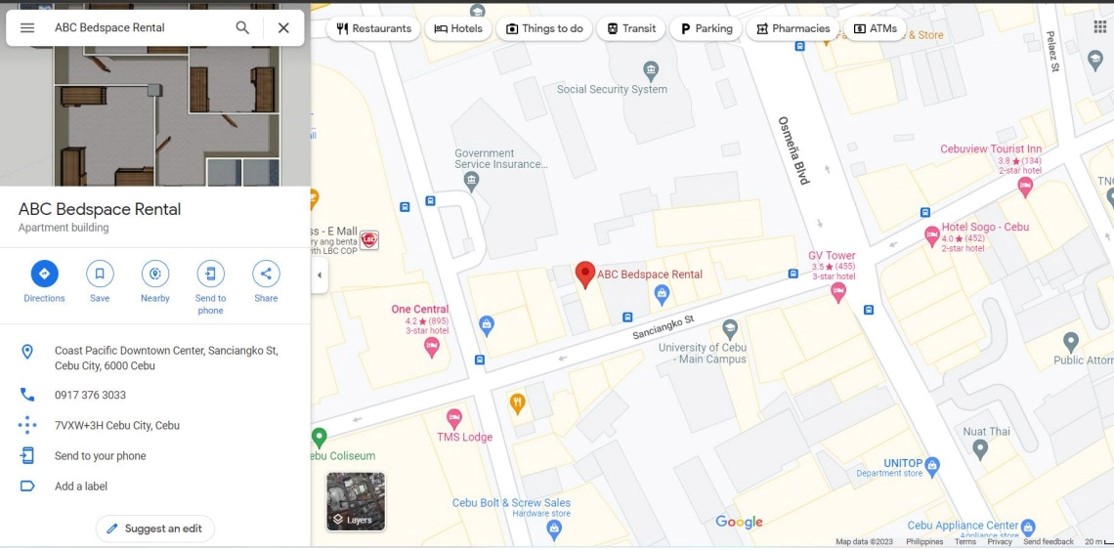Screen dimensions: 1114x550
Task: Click in the search input field
Action: pos(139,28)
